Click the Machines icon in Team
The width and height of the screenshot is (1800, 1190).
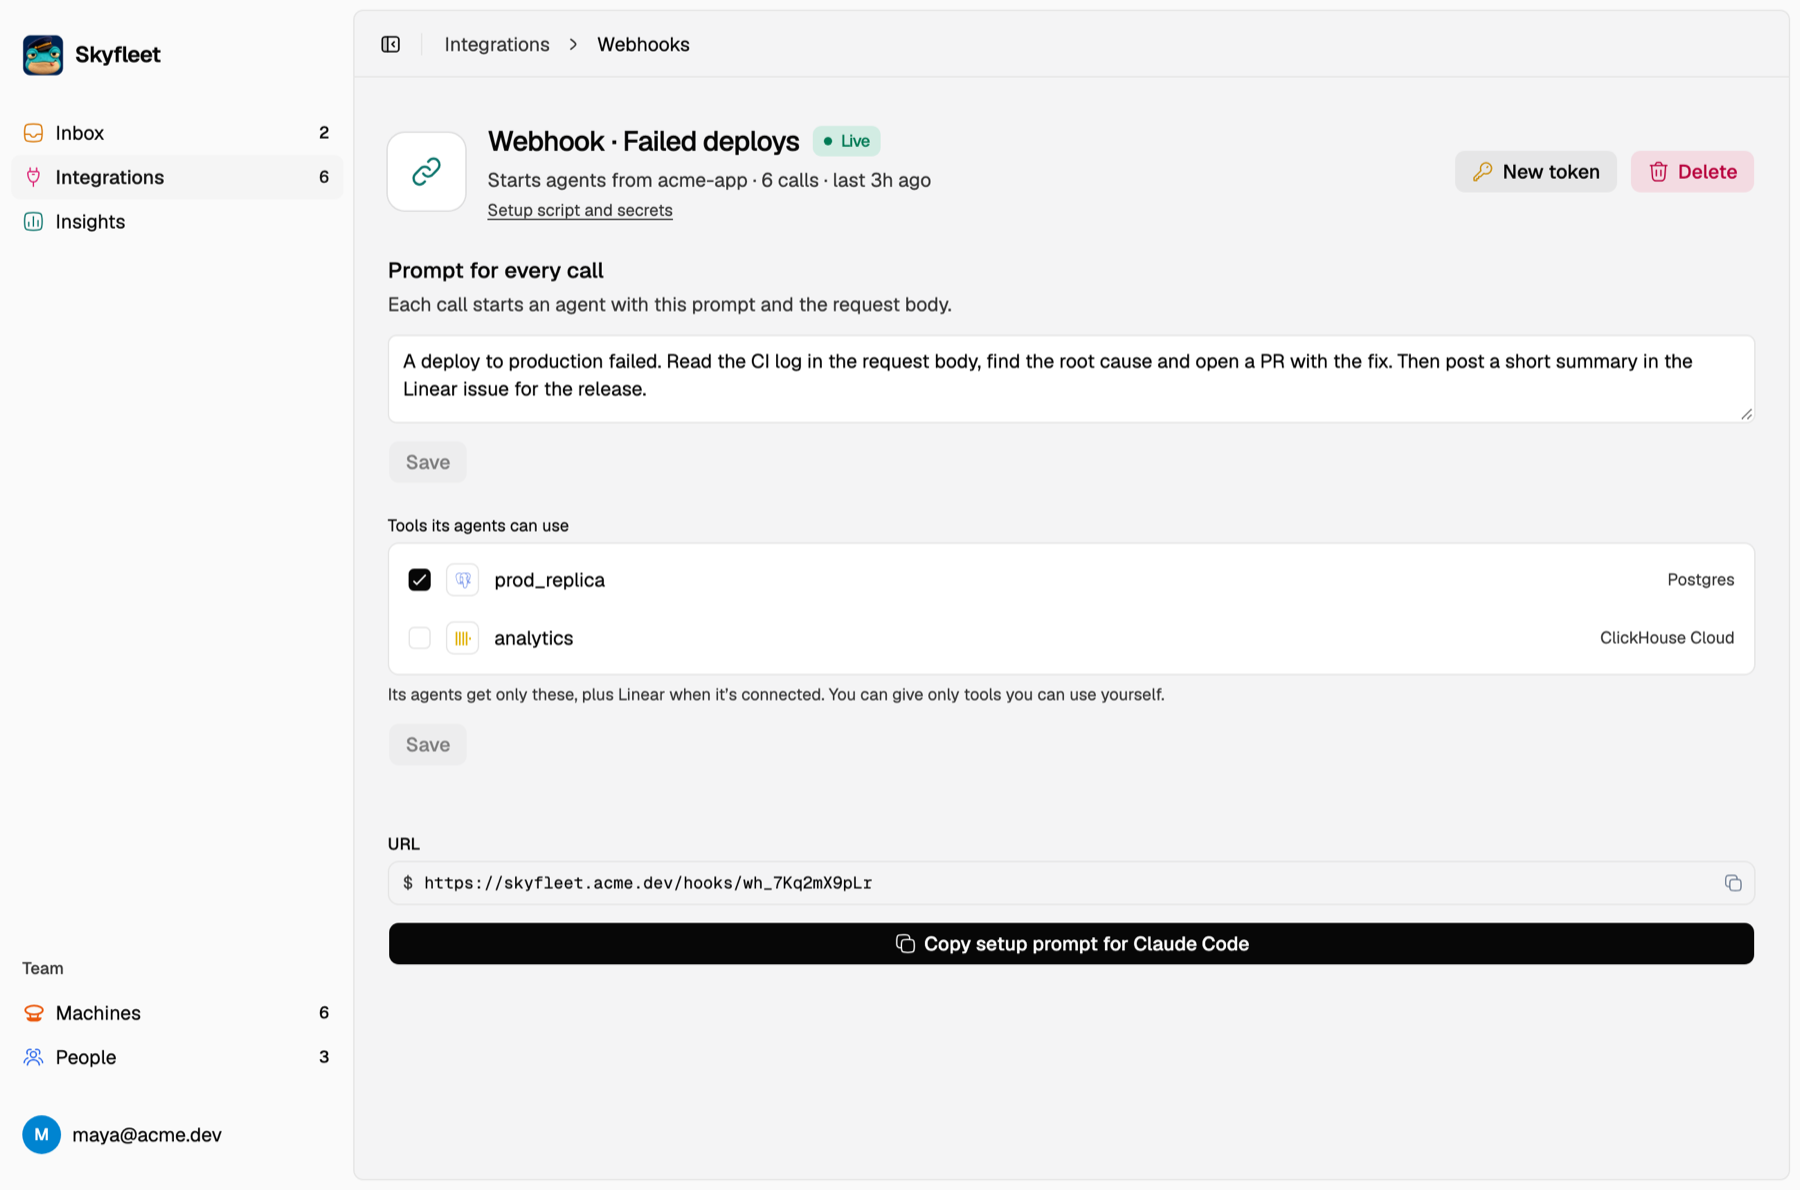click(x=33, y=1013)
